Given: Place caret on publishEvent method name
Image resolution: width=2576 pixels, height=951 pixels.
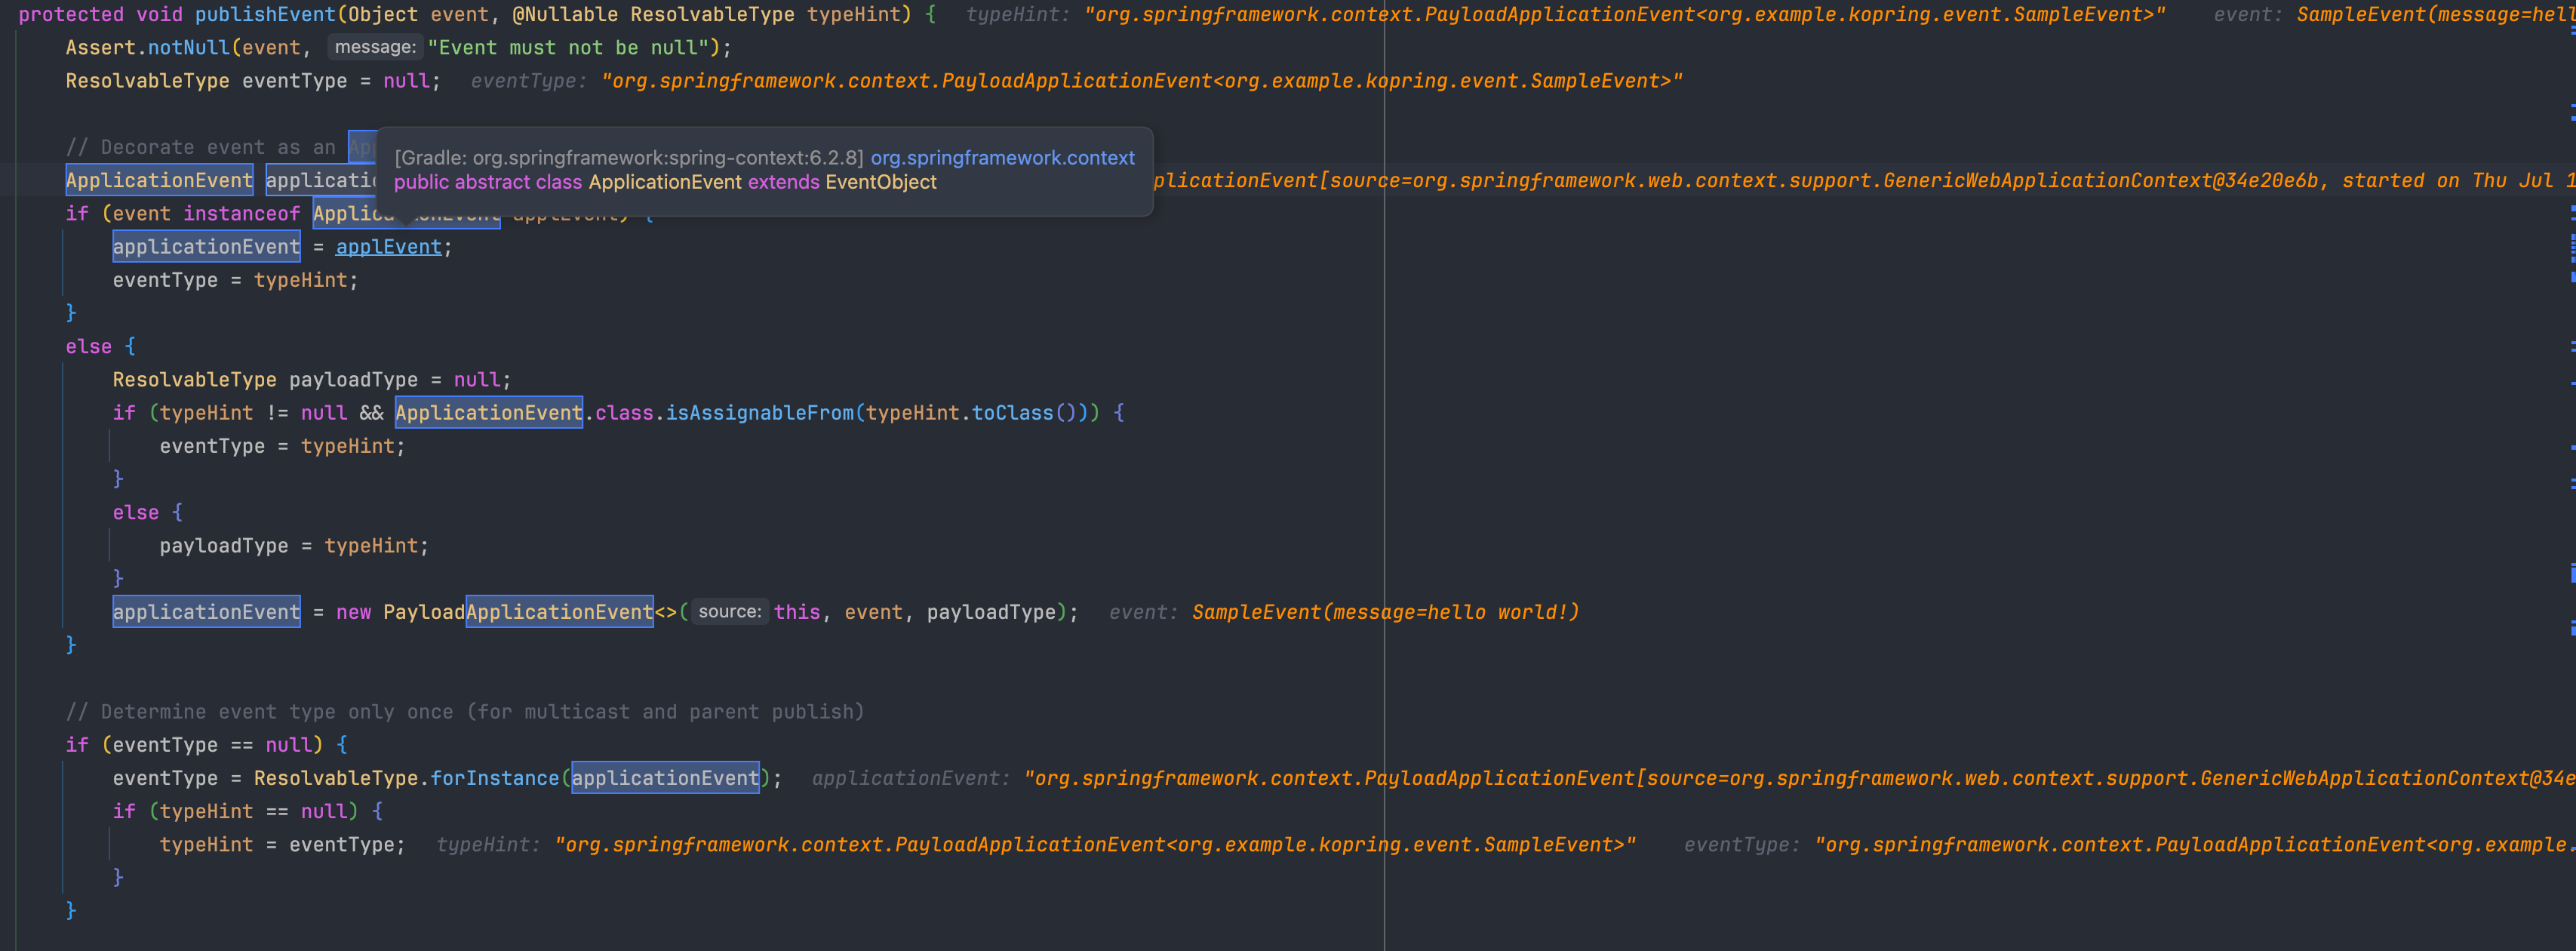Looking at the screenshot, I should (x=265, y=14).
